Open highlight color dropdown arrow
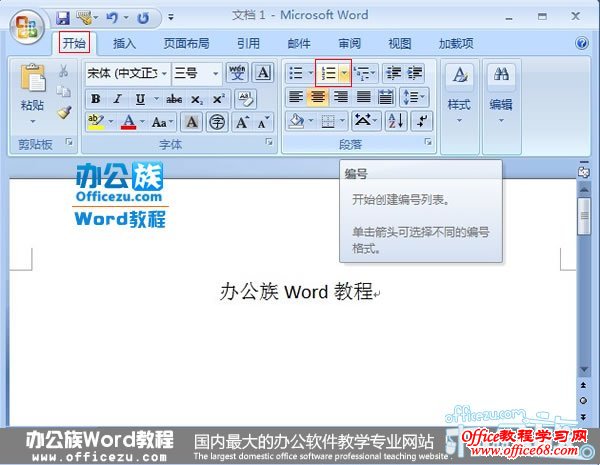This screenshot has width=600, height=465. coord(111,122)
